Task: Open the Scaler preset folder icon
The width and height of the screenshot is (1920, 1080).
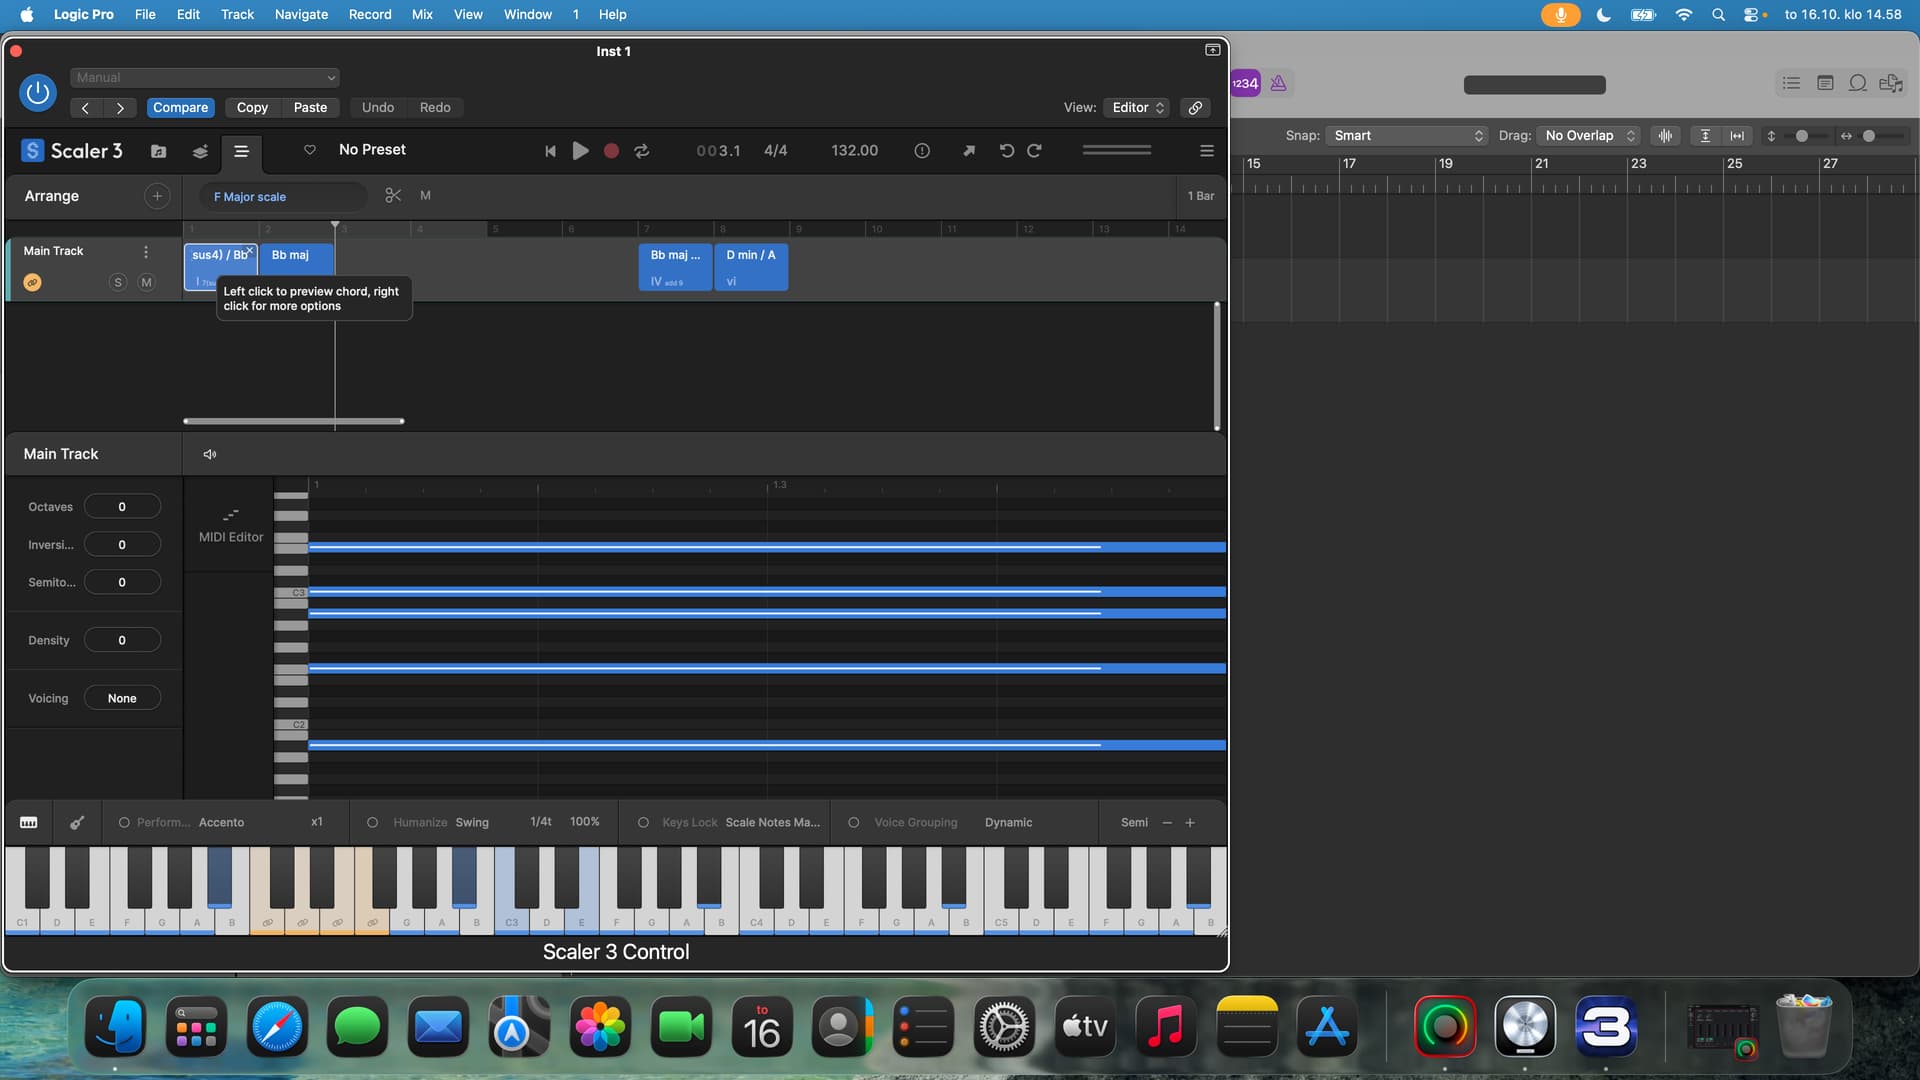Action: point(159,151)
